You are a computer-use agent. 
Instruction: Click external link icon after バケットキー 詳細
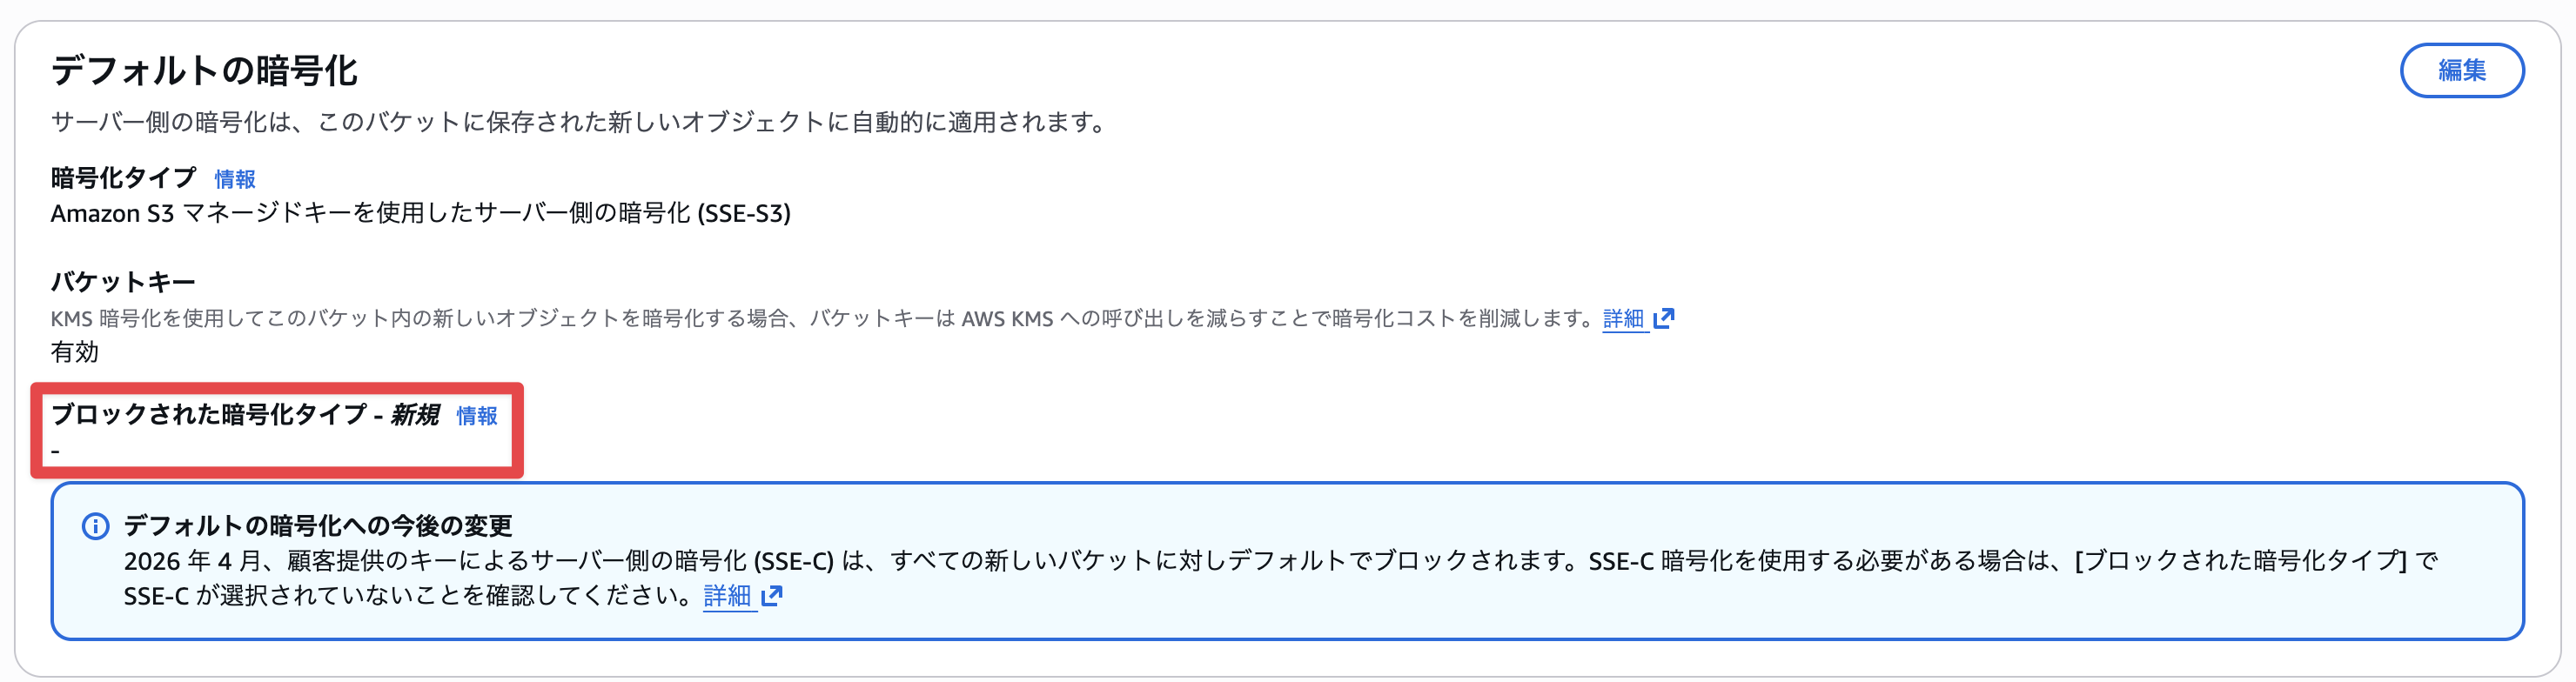(x=1664, y=318)
